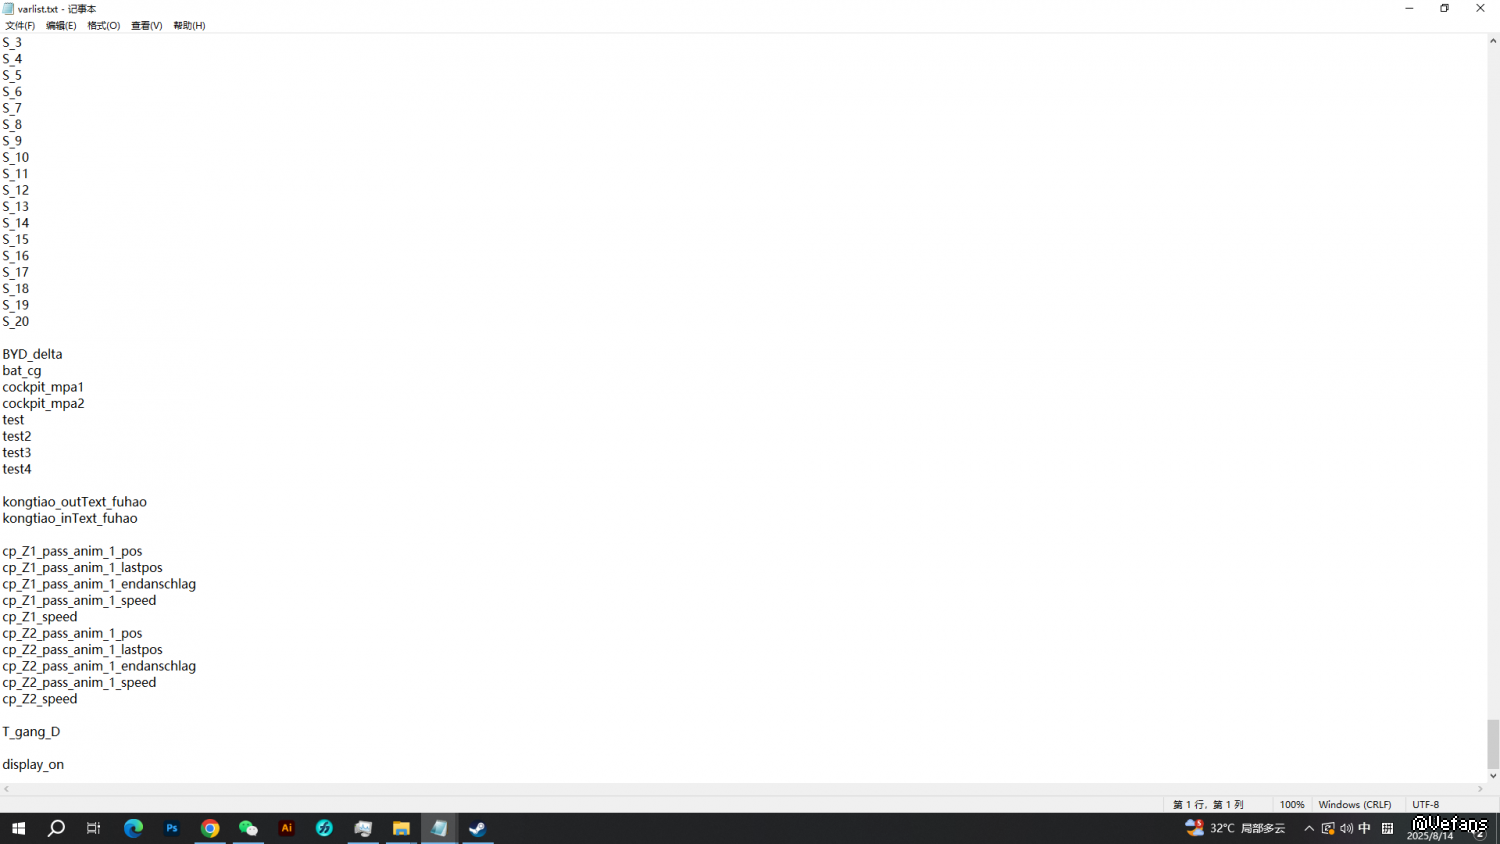Image resolution: width=1500 pixels, height=844 pixels.
Task: Click the BYD_delta line
Action: coord(32,355)
